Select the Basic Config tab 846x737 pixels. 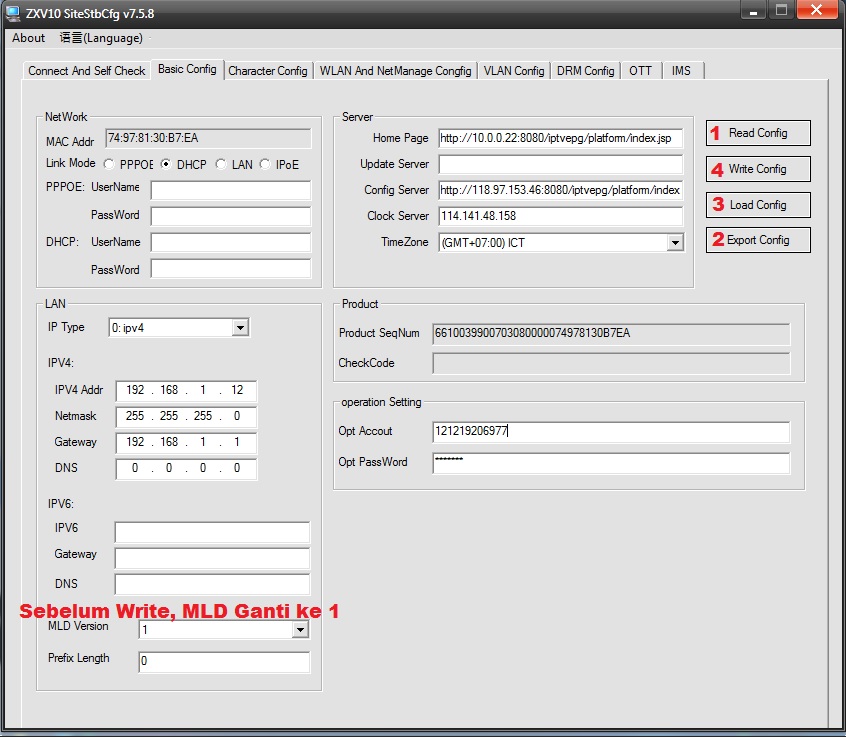187,69
